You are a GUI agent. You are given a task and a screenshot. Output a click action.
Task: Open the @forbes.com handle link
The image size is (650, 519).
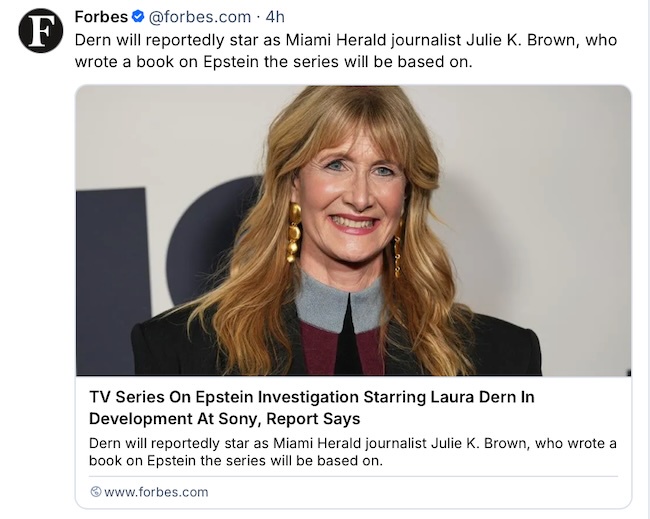[200, 17]
